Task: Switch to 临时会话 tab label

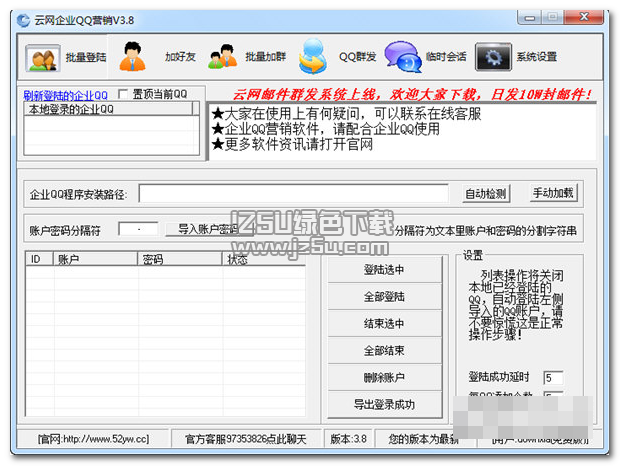Action: pyautogui.click(x=446, y=57)
